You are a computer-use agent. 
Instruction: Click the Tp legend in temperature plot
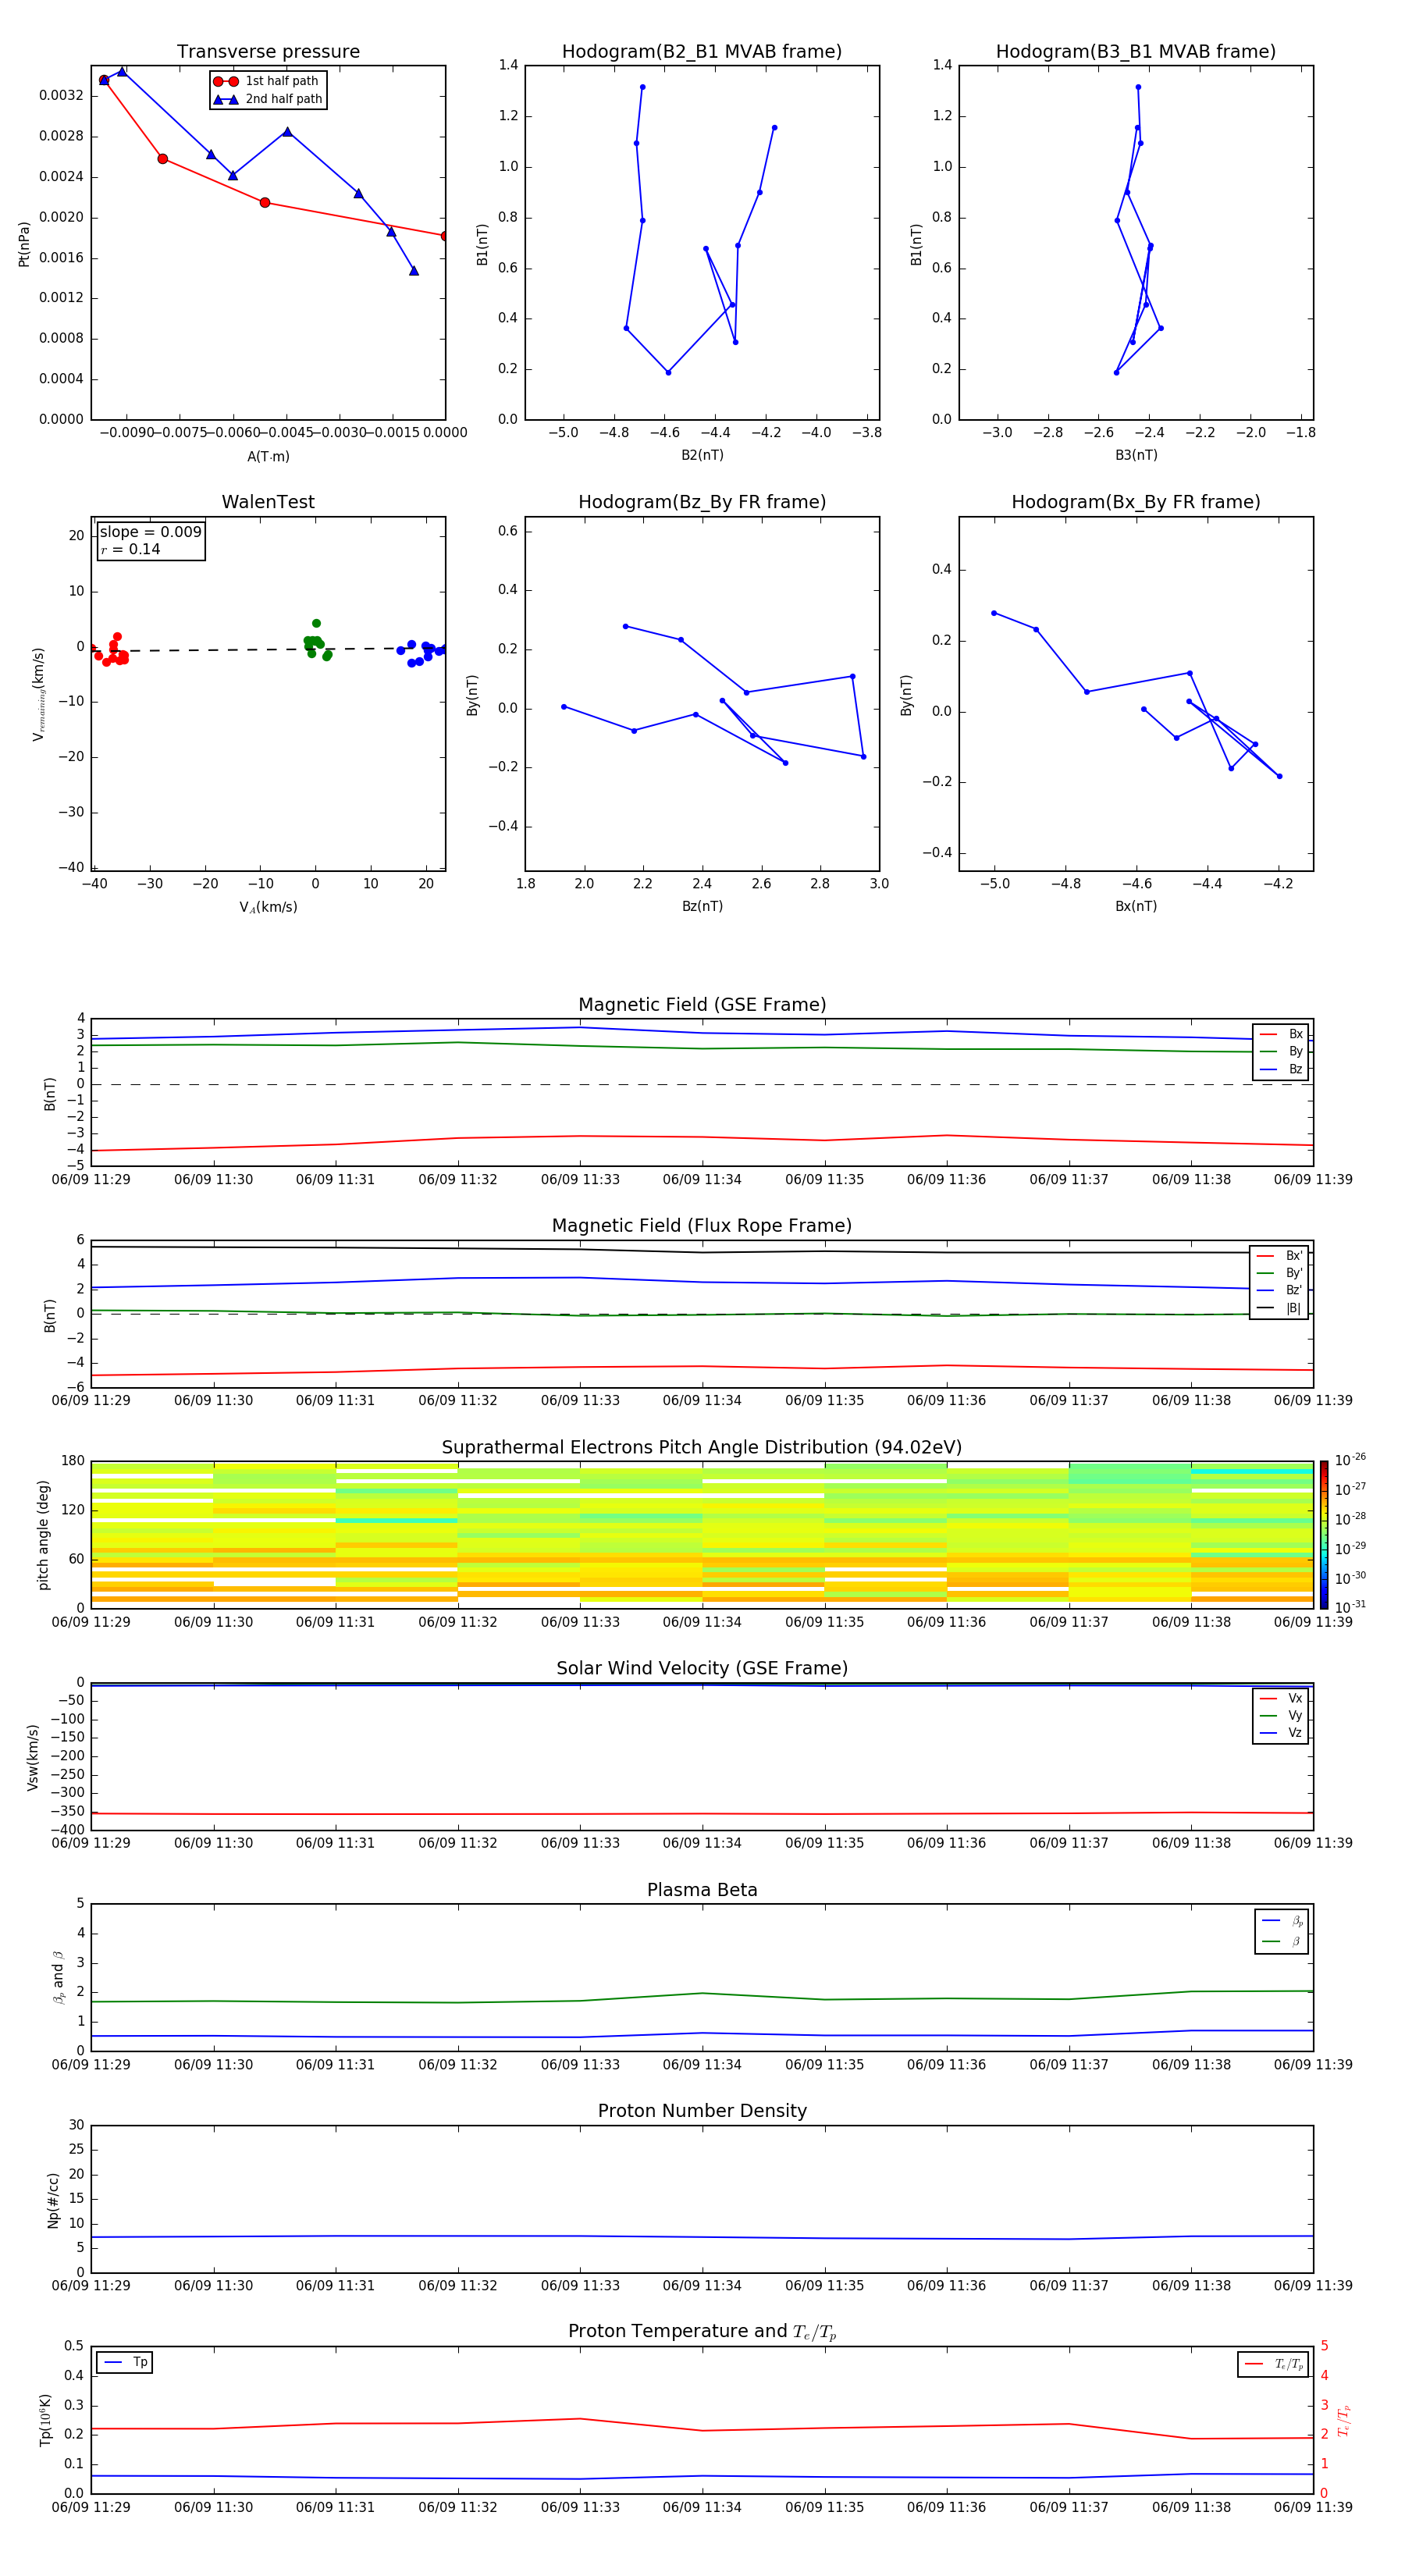tap(125, 2363)
